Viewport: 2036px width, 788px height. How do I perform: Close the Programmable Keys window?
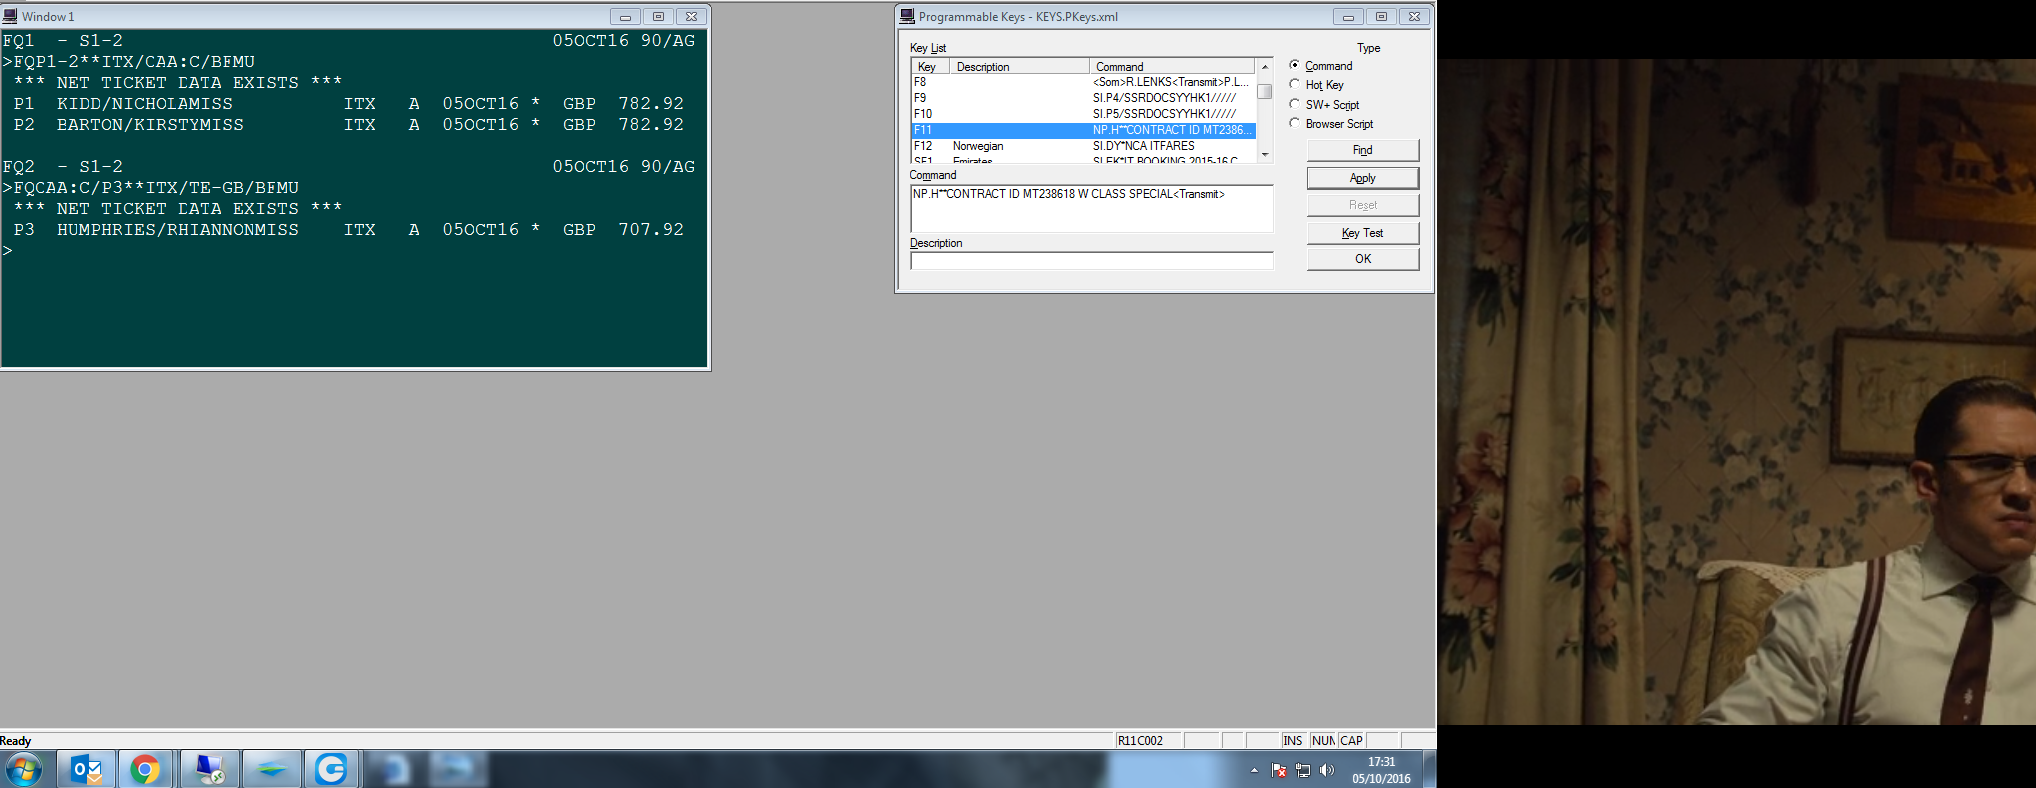1414,16
